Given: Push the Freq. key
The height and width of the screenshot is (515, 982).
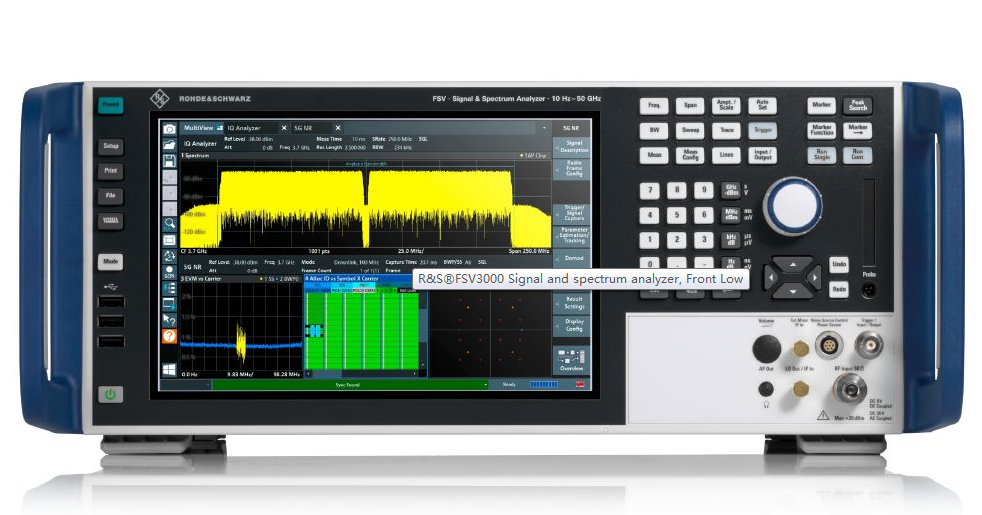Looking at the screenshot, I should point(654,105).
